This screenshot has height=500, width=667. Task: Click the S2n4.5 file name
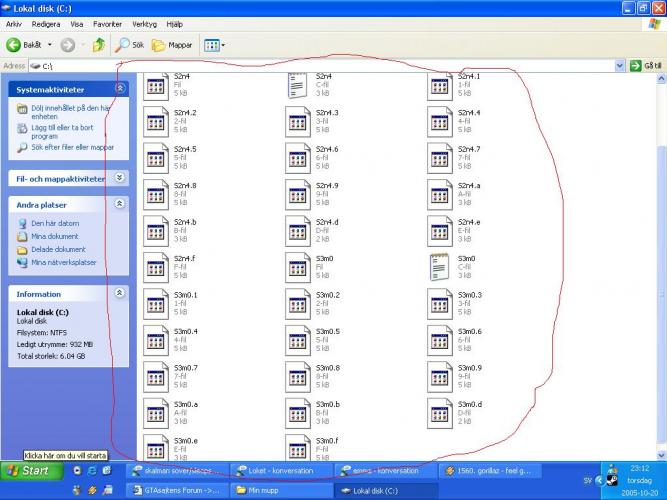[185, 149]
